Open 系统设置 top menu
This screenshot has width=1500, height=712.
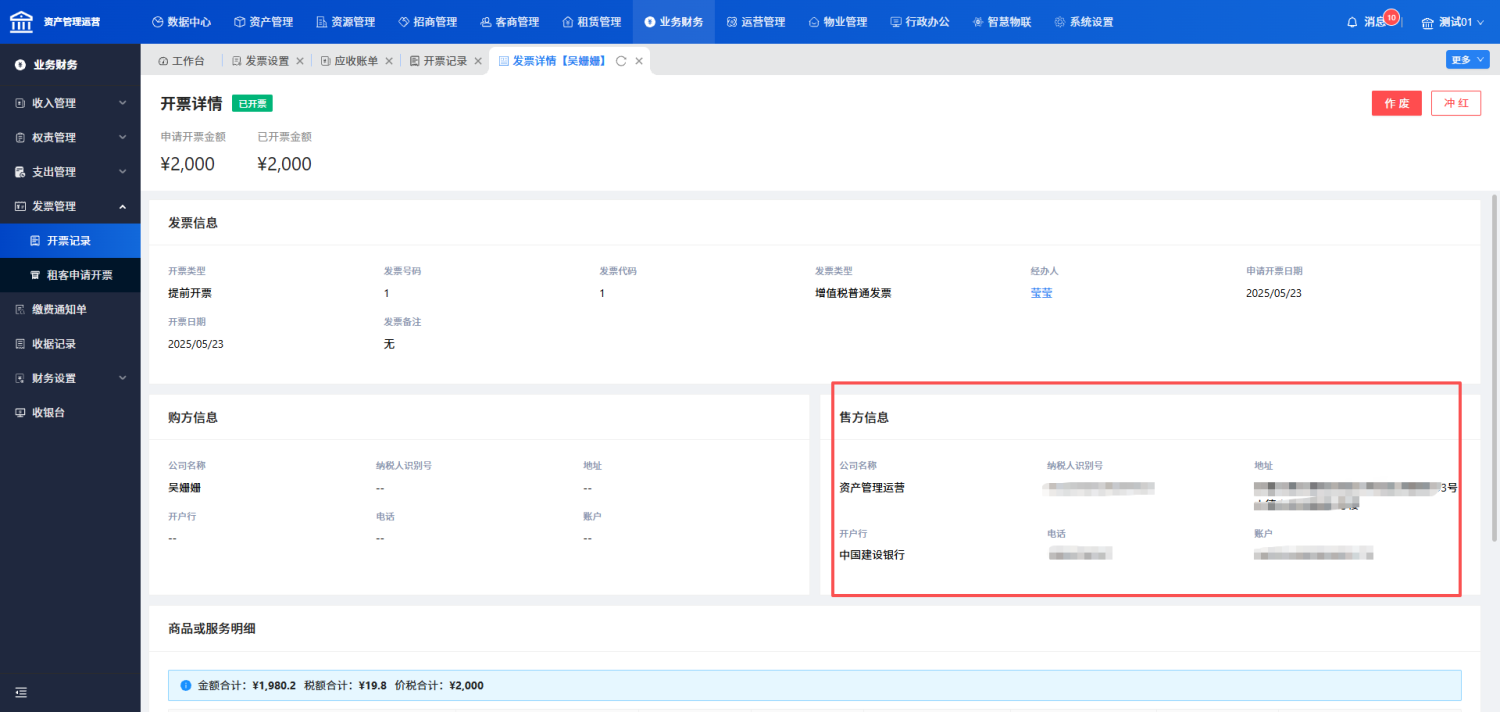[x=1084, y=22]
